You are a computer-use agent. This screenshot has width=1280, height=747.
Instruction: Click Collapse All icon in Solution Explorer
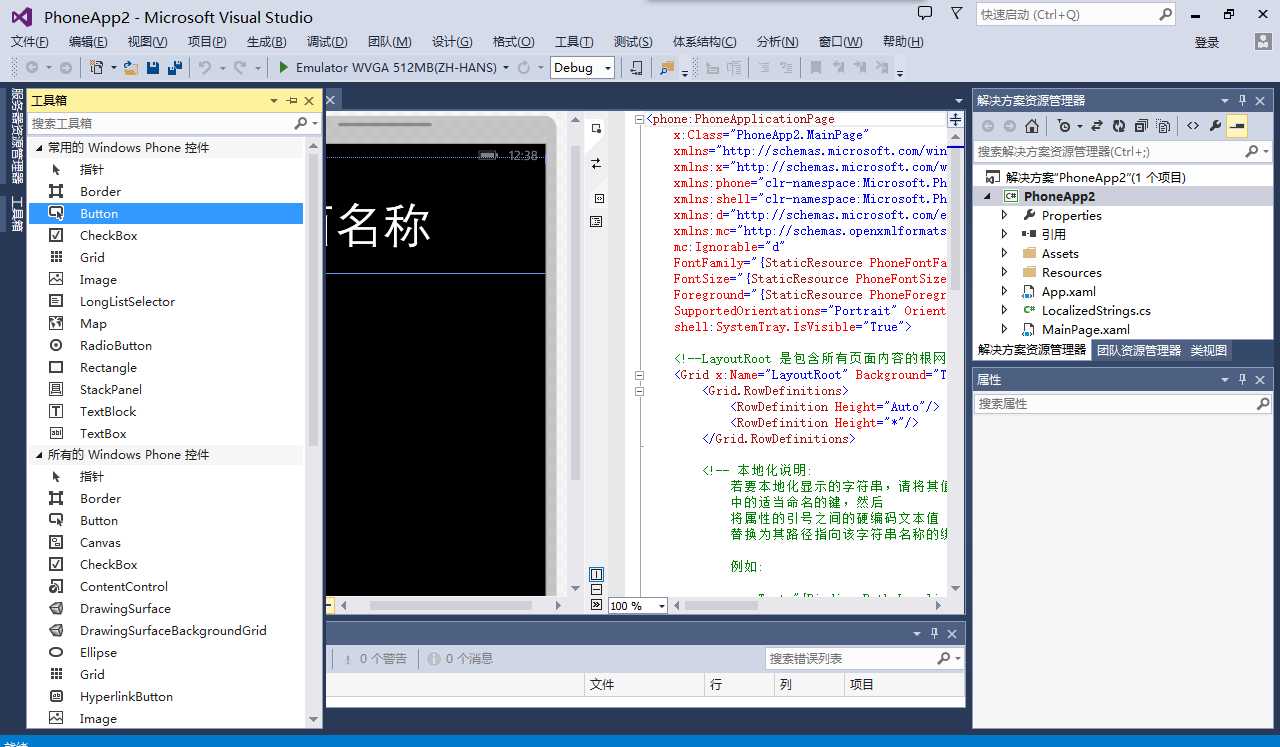[1141, 126]
